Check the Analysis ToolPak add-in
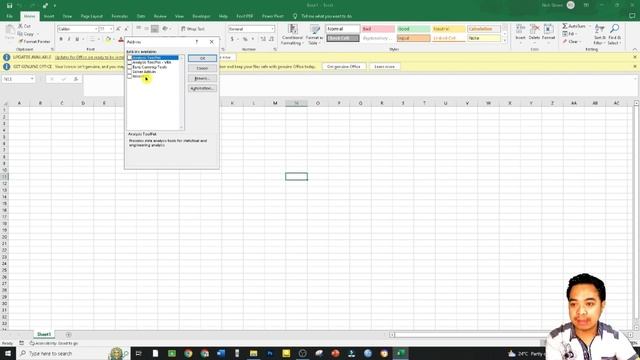Screen dimensions: 640x360 coord(130,58)
